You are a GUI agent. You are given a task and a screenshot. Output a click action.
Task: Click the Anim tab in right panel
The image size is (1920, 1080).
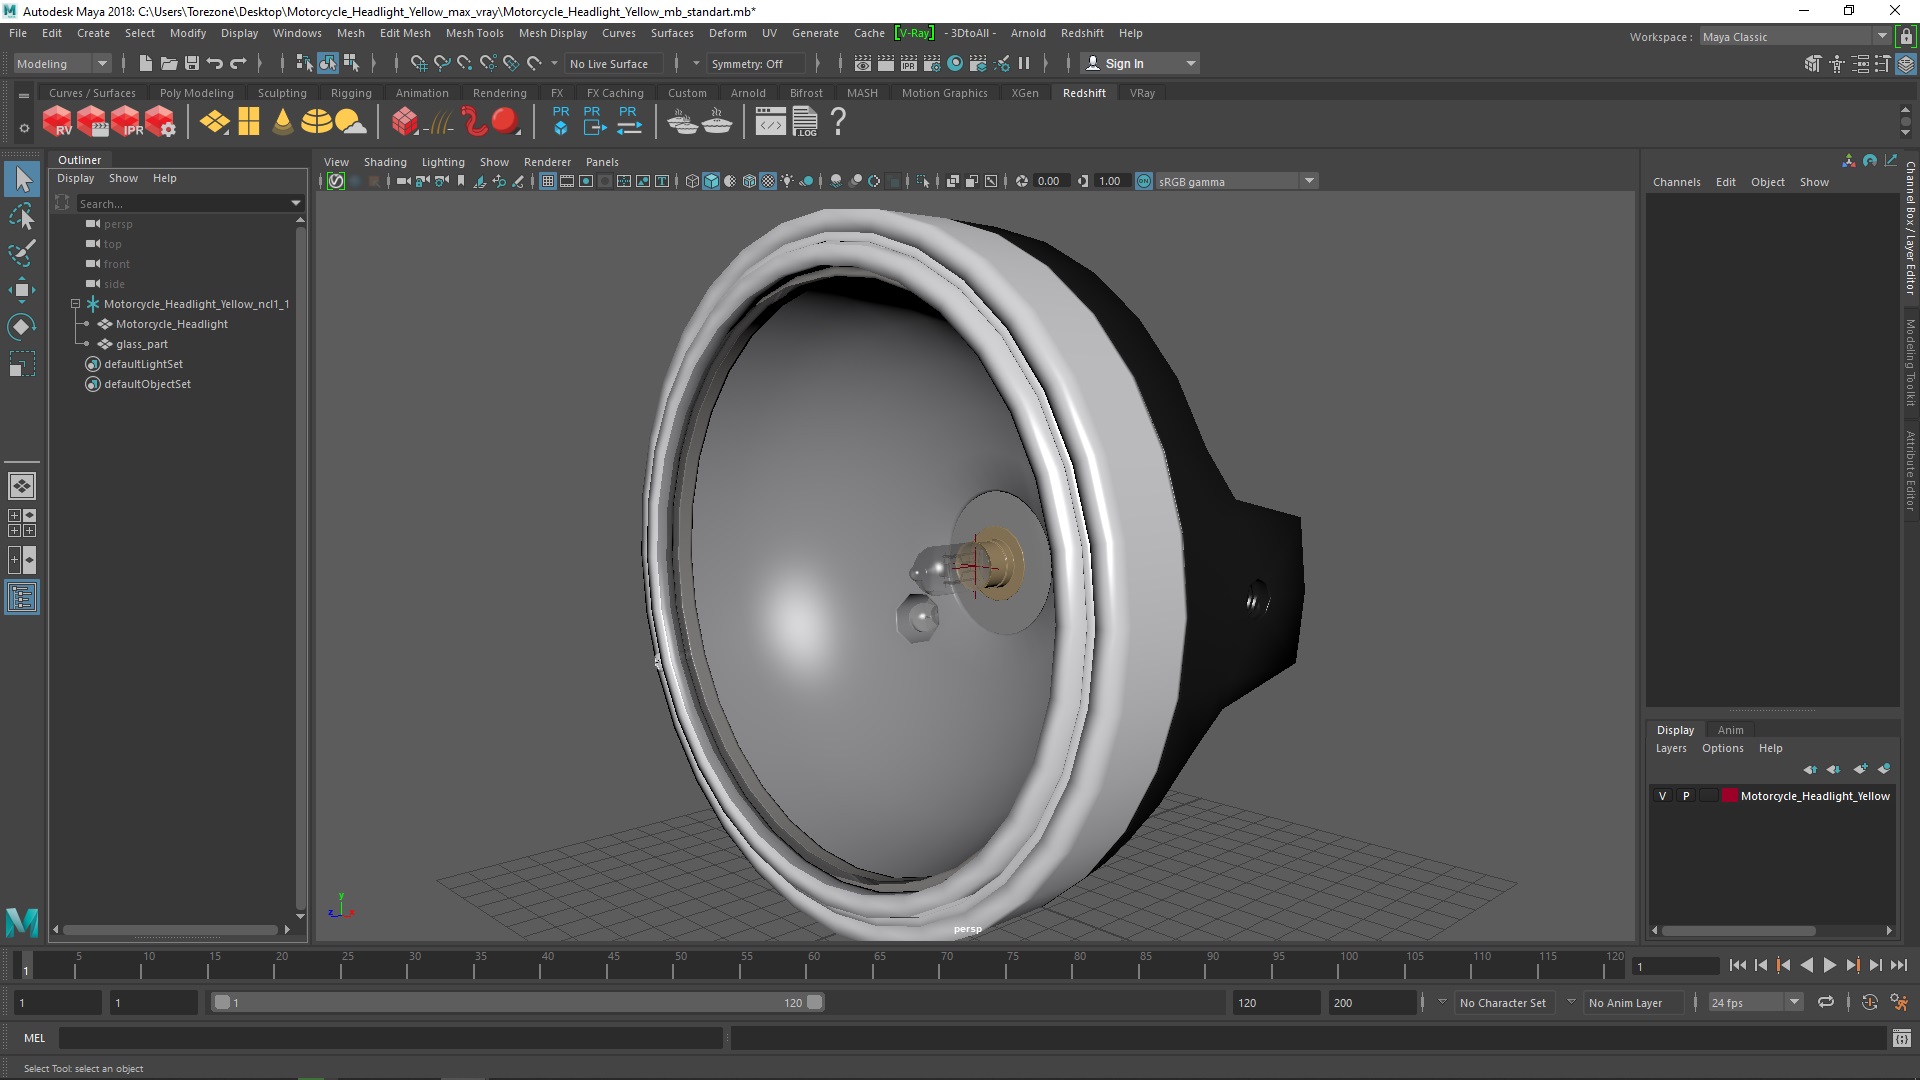[1730, 728]
